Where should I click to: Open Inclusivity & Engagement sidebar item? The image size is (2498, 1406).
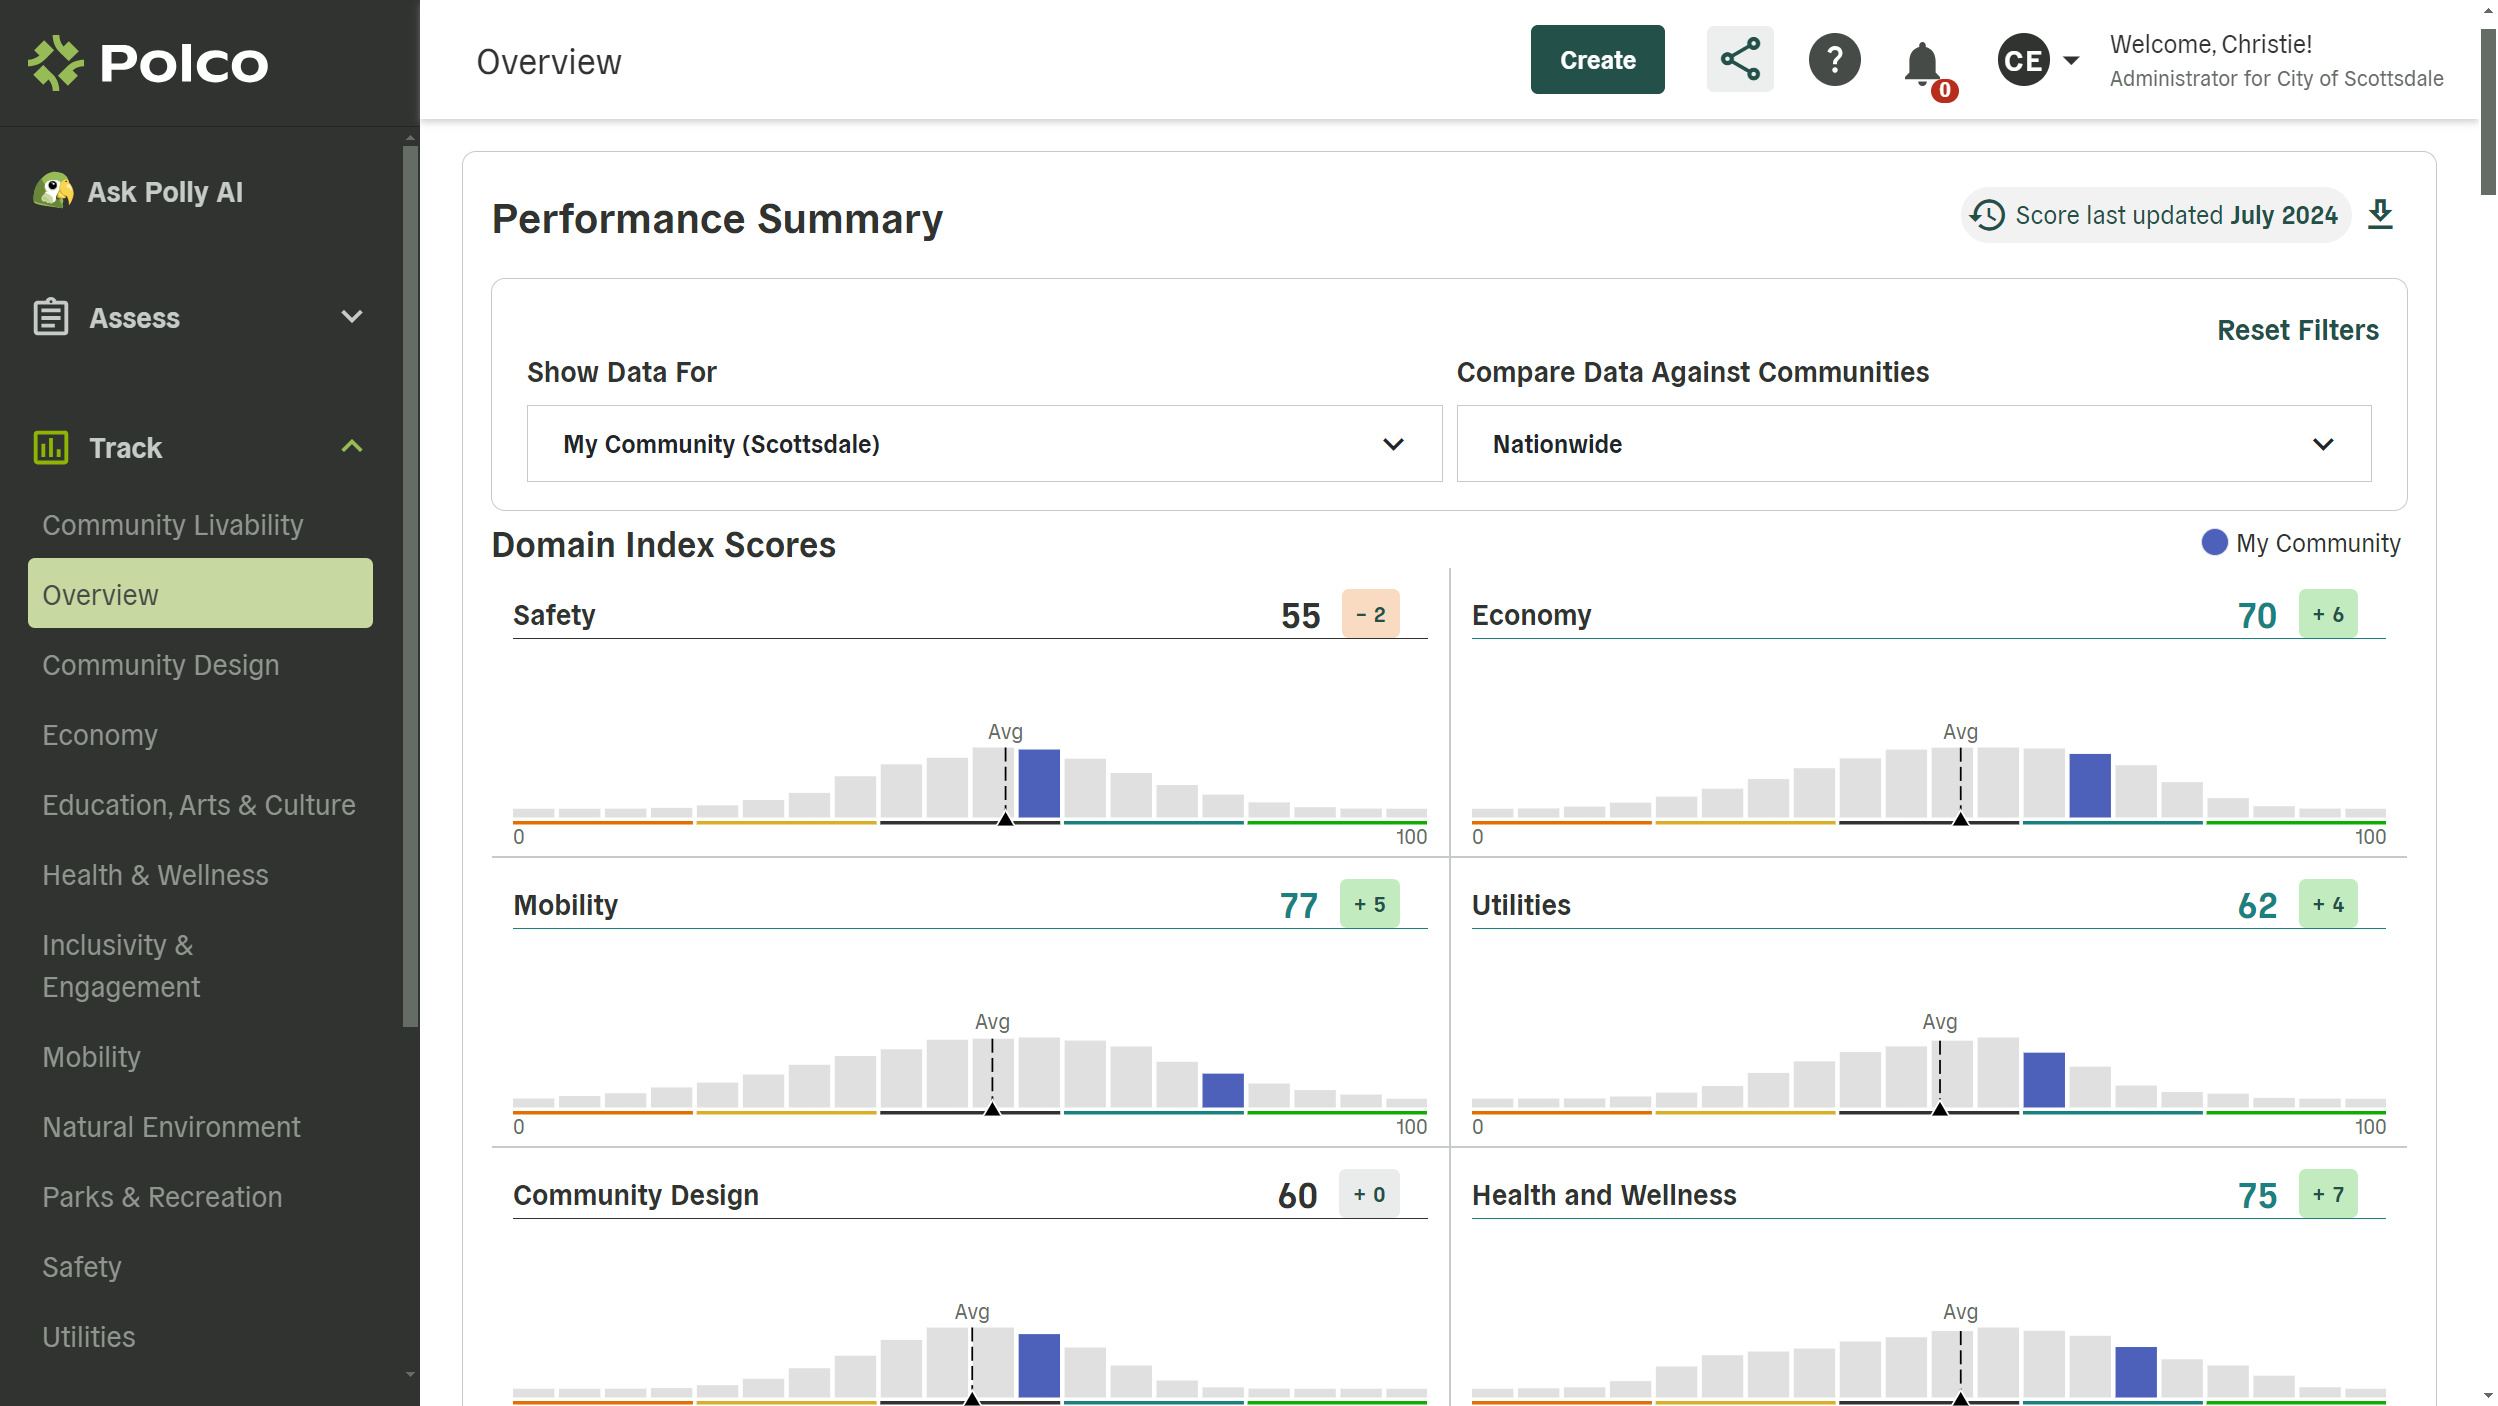[121, 966]
